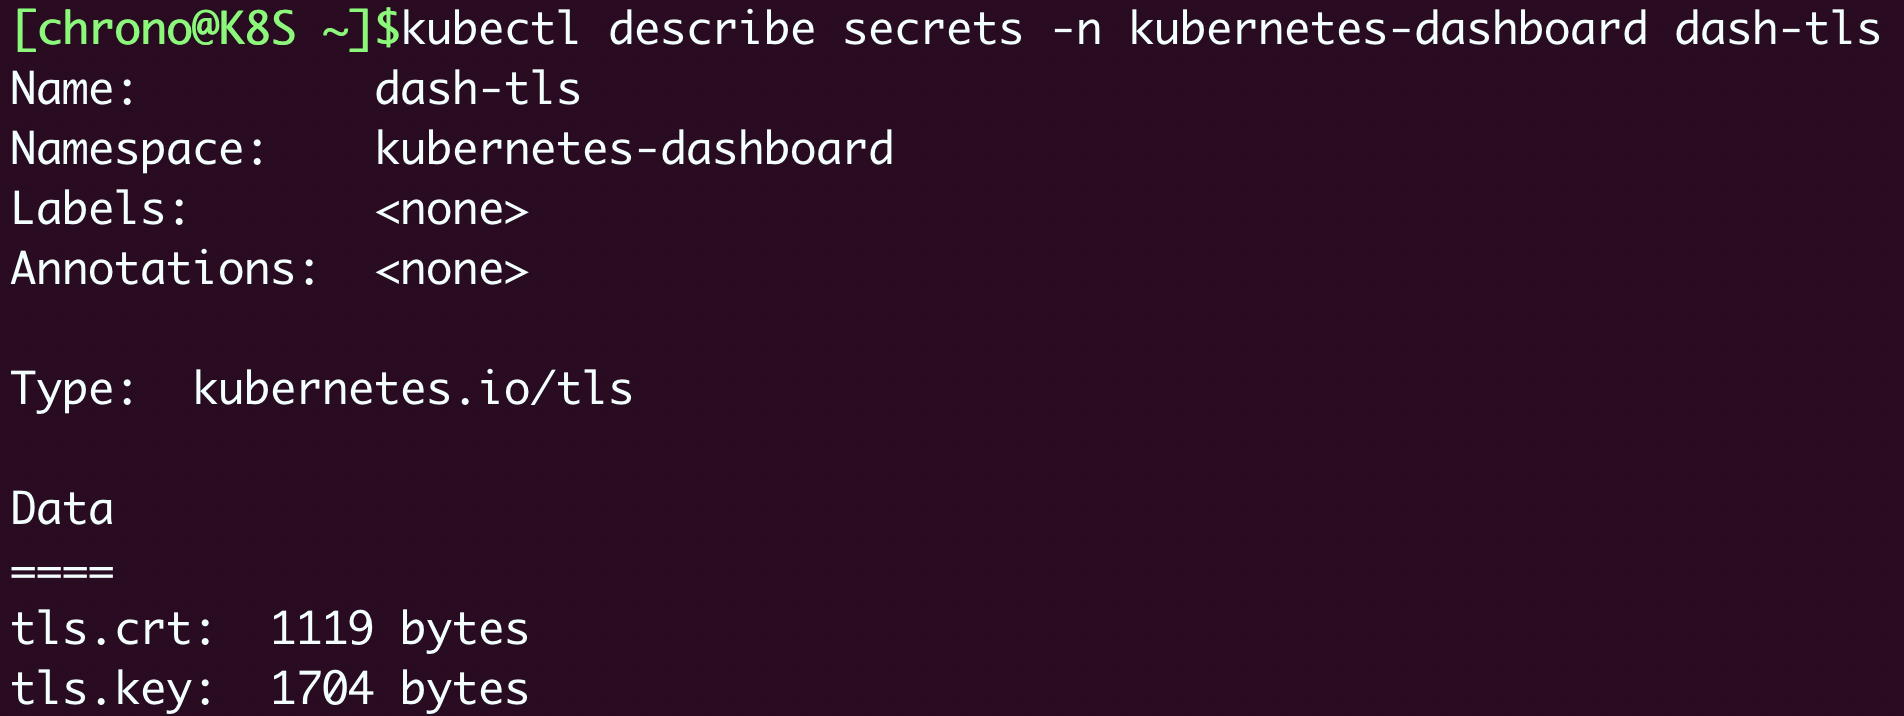This screenshot has width=1904, height=716.
Task: Click the Annotations: field label
Action: [x=164, y=269]
